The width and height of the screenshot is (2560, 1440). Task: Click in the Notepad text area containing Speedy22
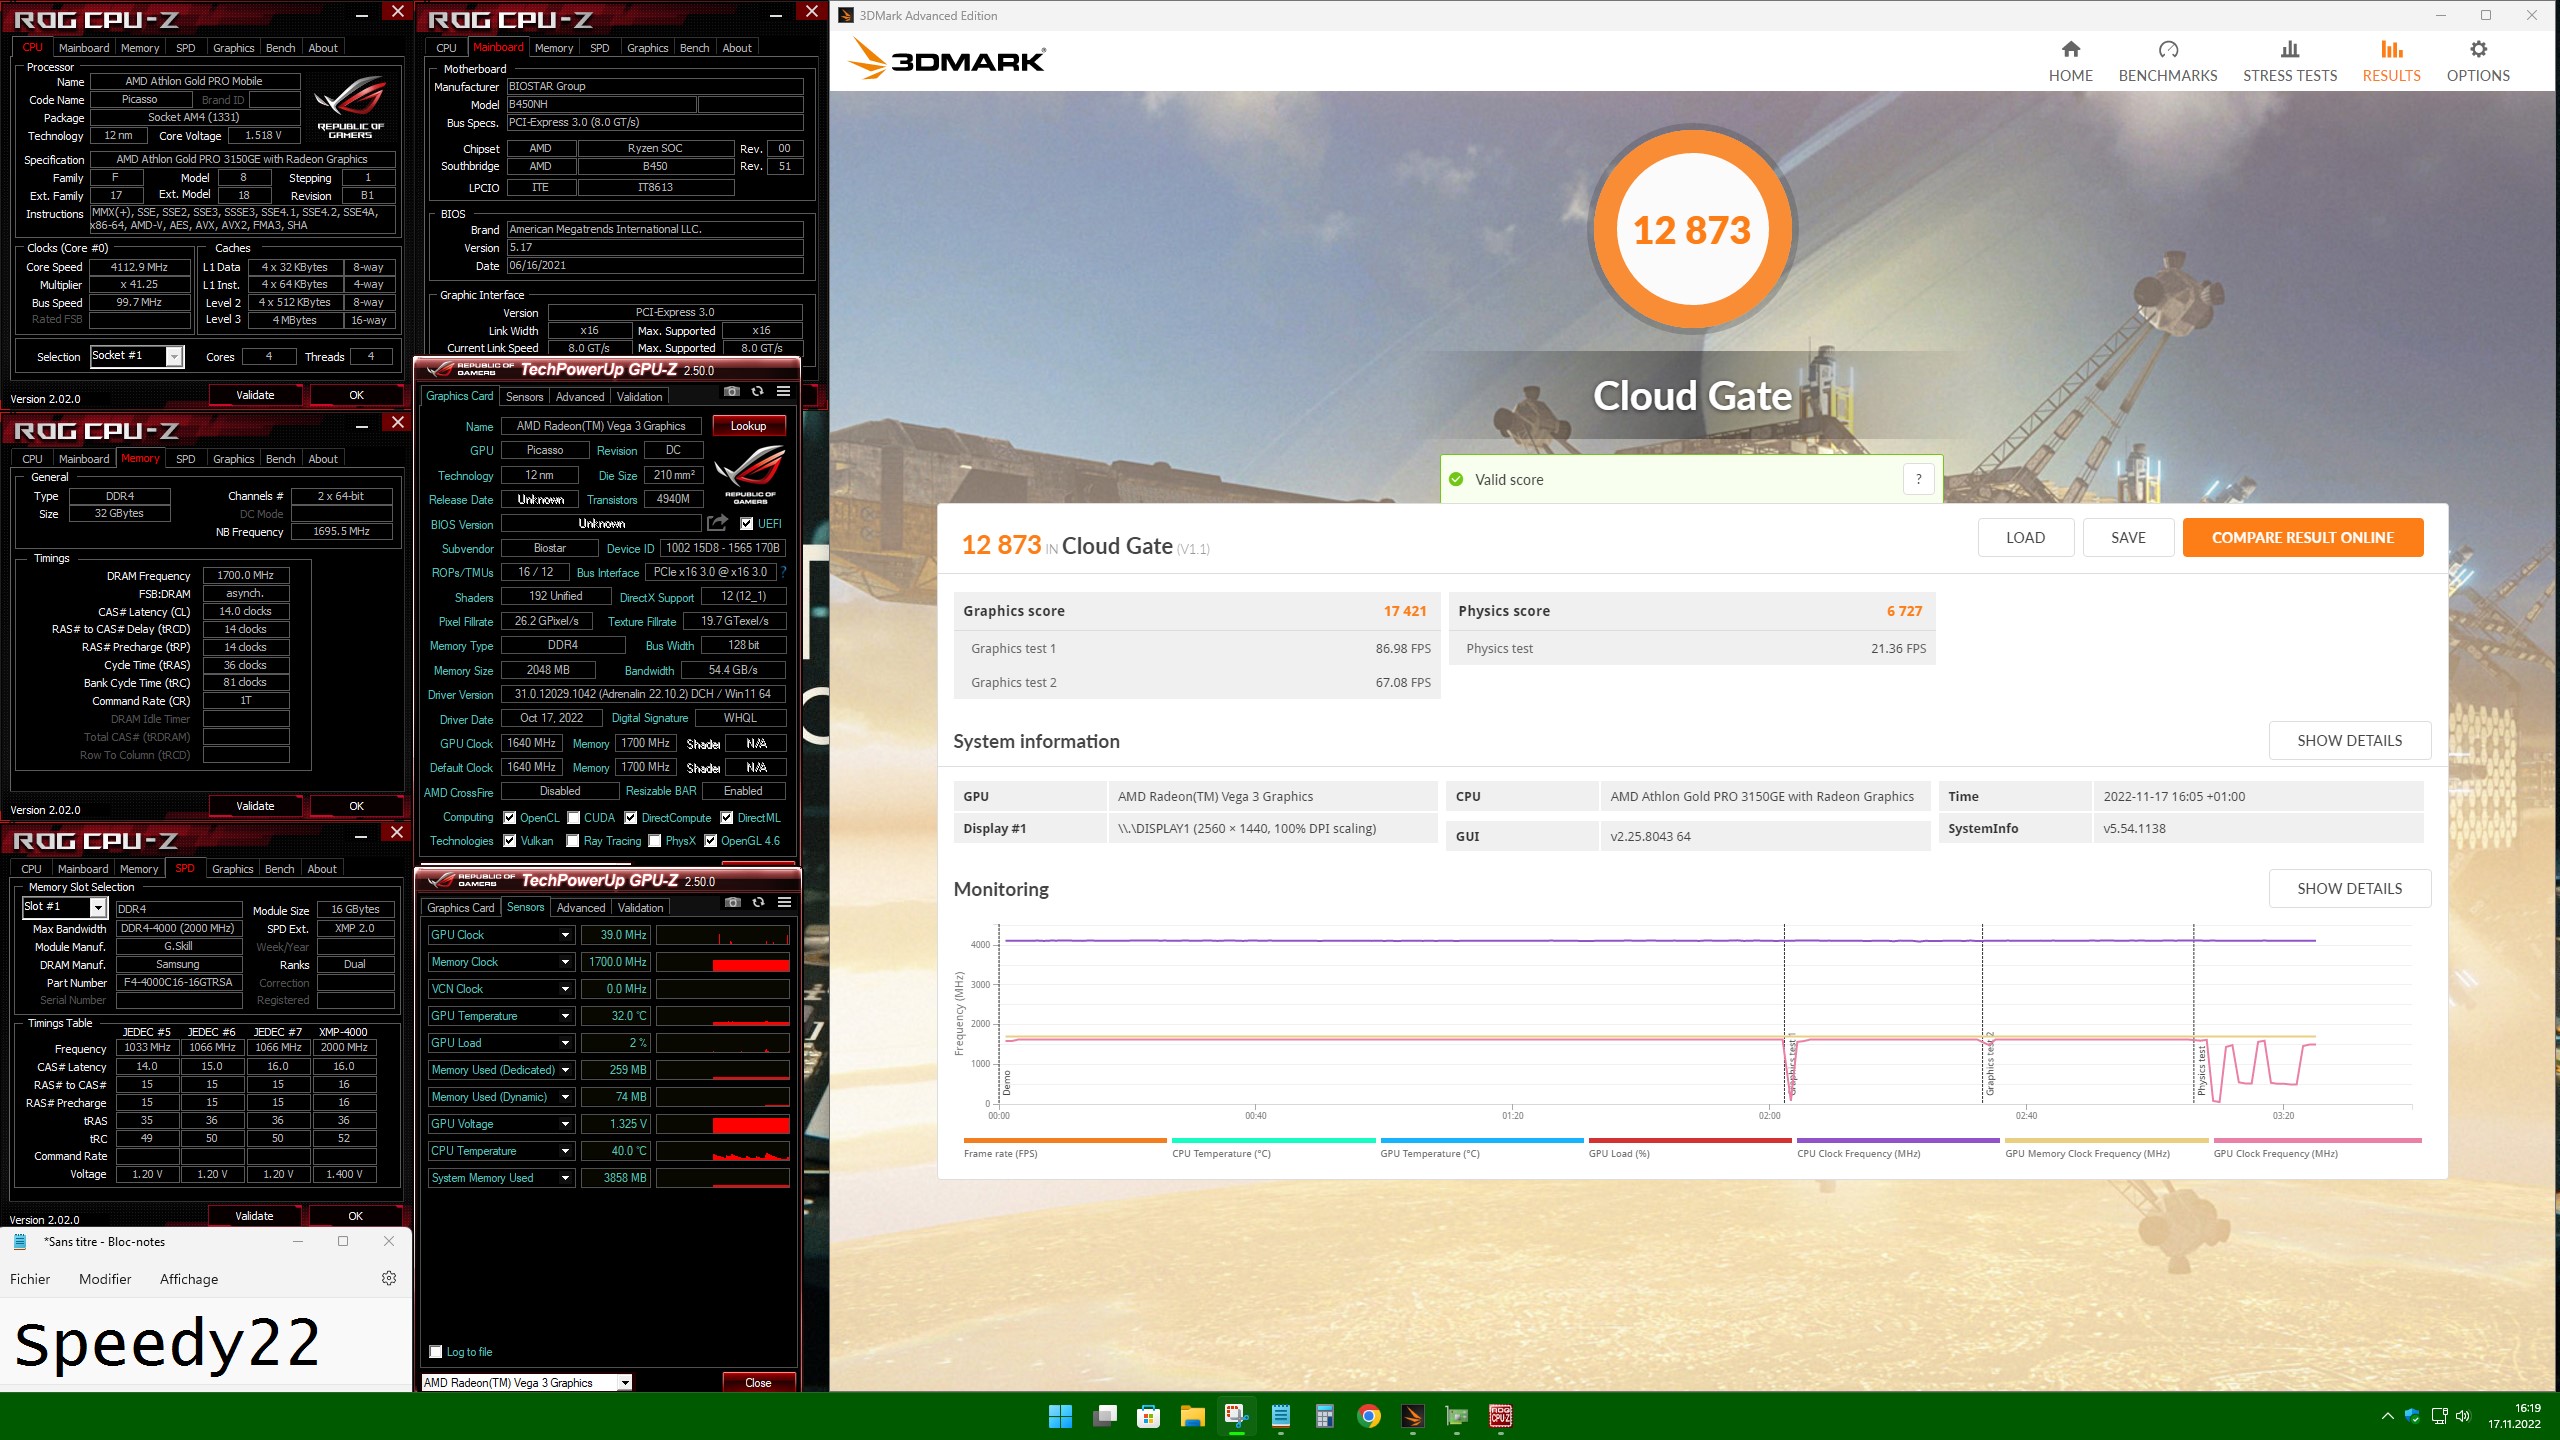tap(205, 1344)
